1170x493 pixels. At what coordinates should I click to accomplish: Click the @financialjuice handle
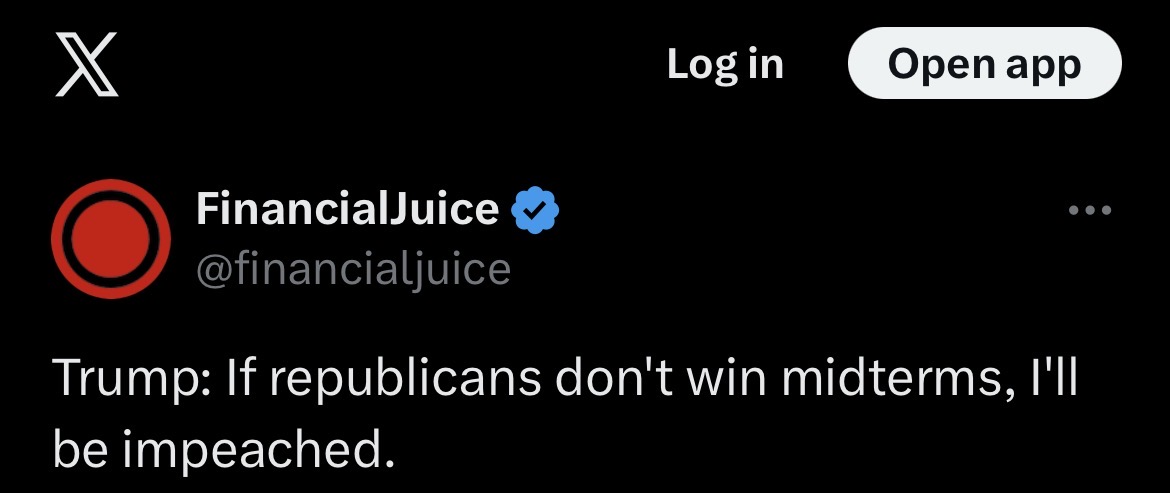pyautogui.click(x=353, y=269)
